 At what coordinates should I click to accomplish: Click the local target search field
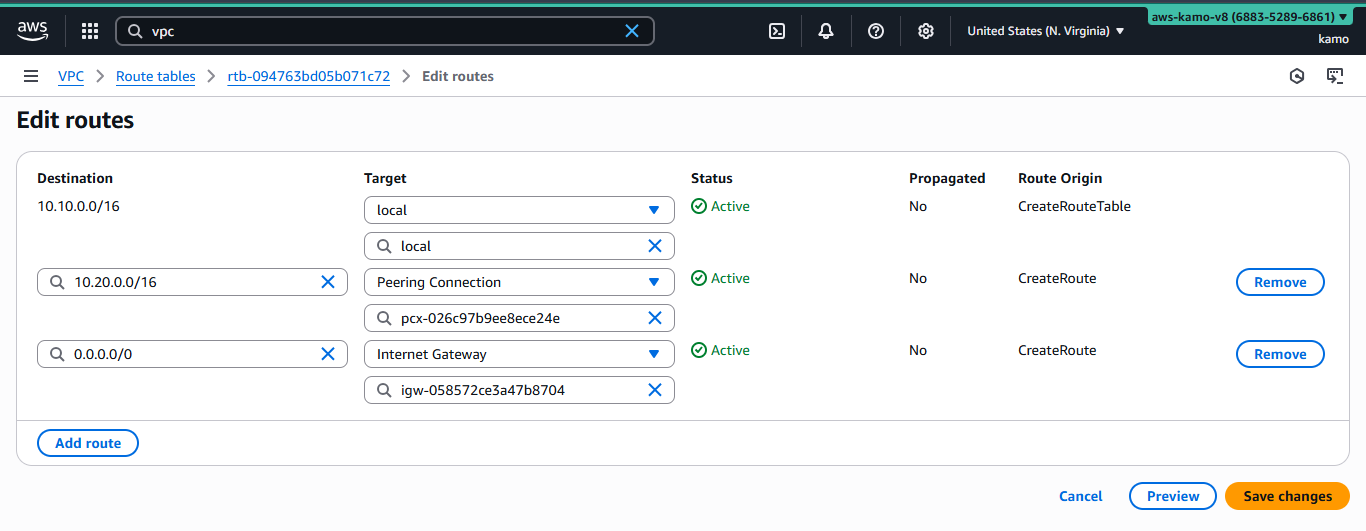click(x=519, y=246)
